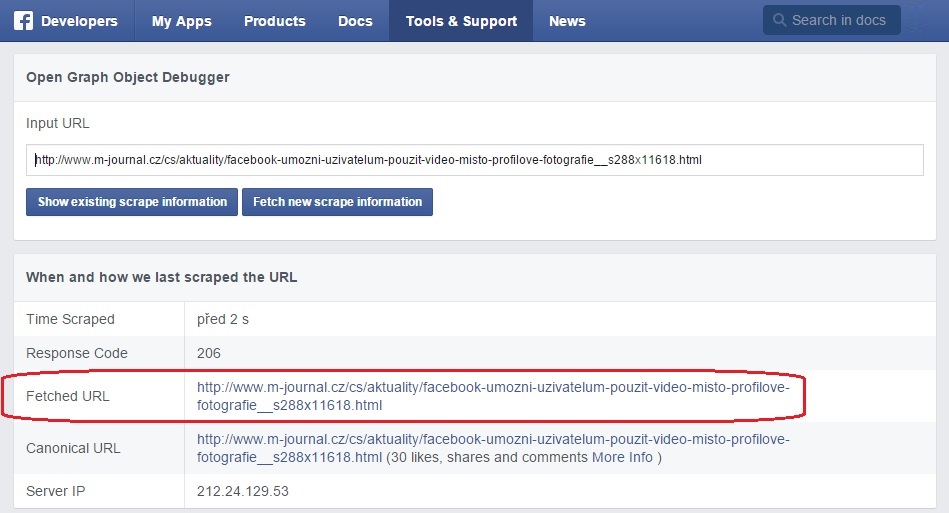Open the My Apps menu
This screenshot has height=513, width=949.
(x=182, y=21)
